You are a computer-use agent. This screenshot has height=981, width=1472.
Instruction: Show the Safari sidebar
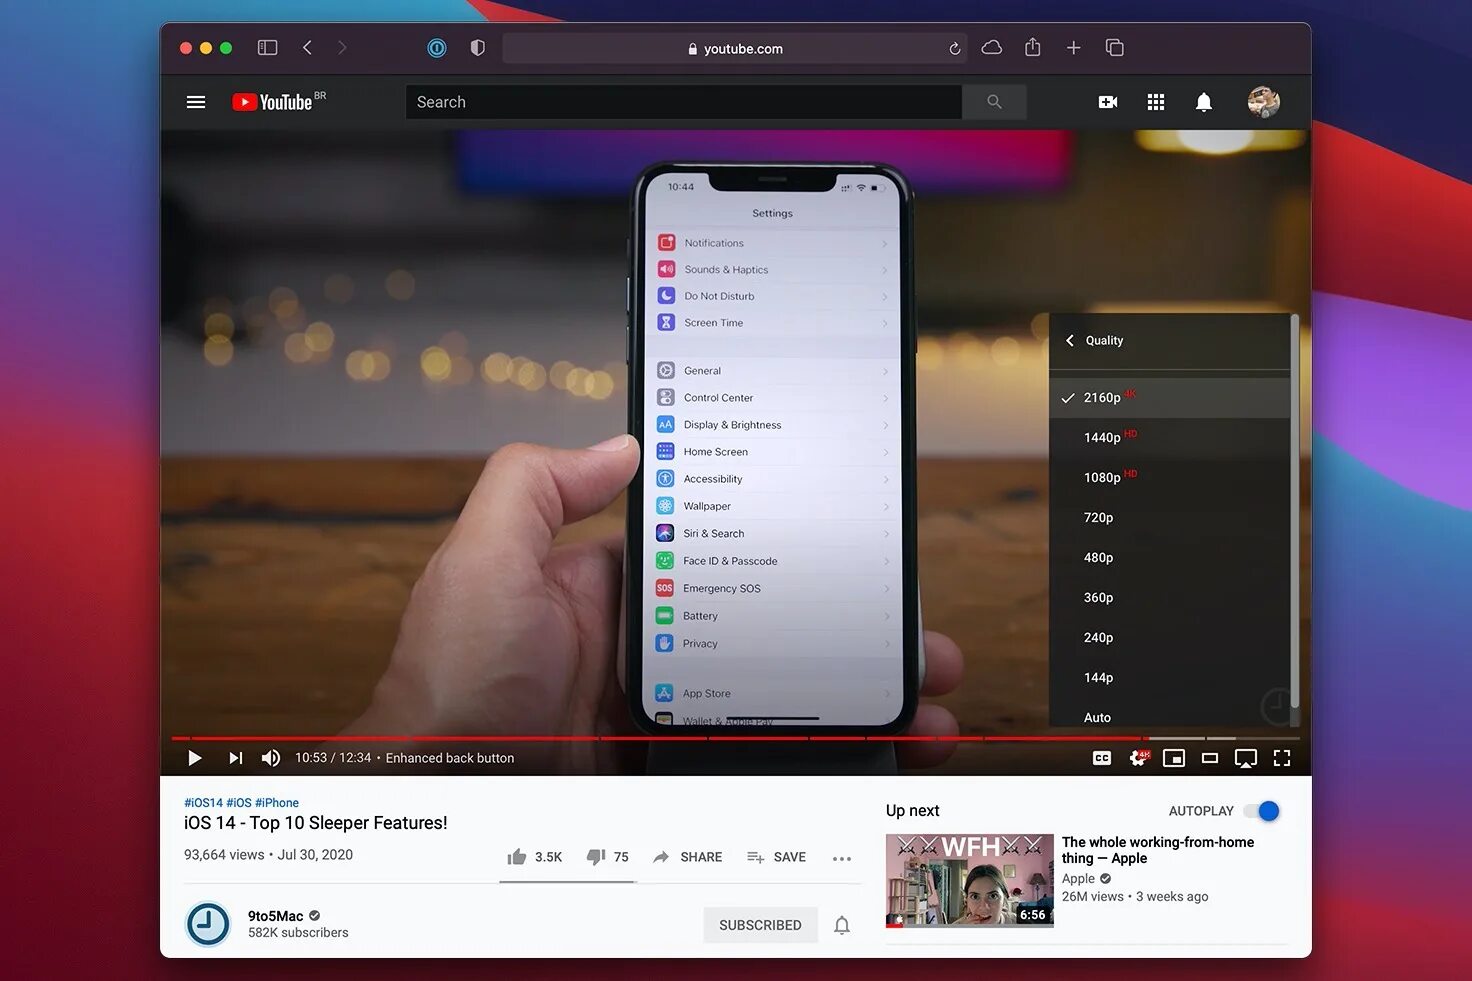coord(267,48)
